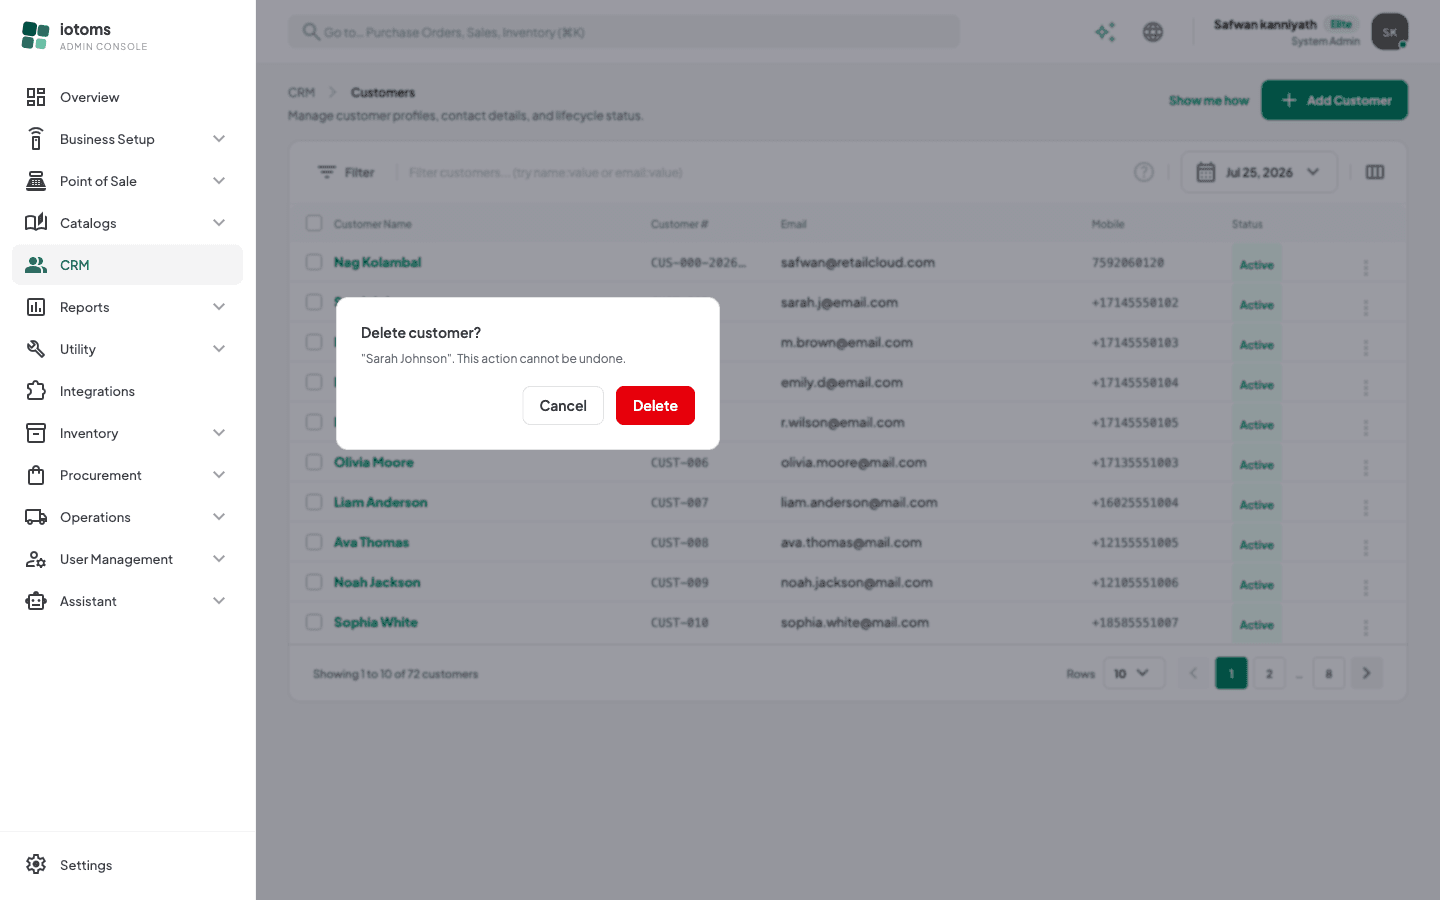This screenshot has height=900, width=1440.
Task: Click the Assistant robot icon
Action: 36,601
